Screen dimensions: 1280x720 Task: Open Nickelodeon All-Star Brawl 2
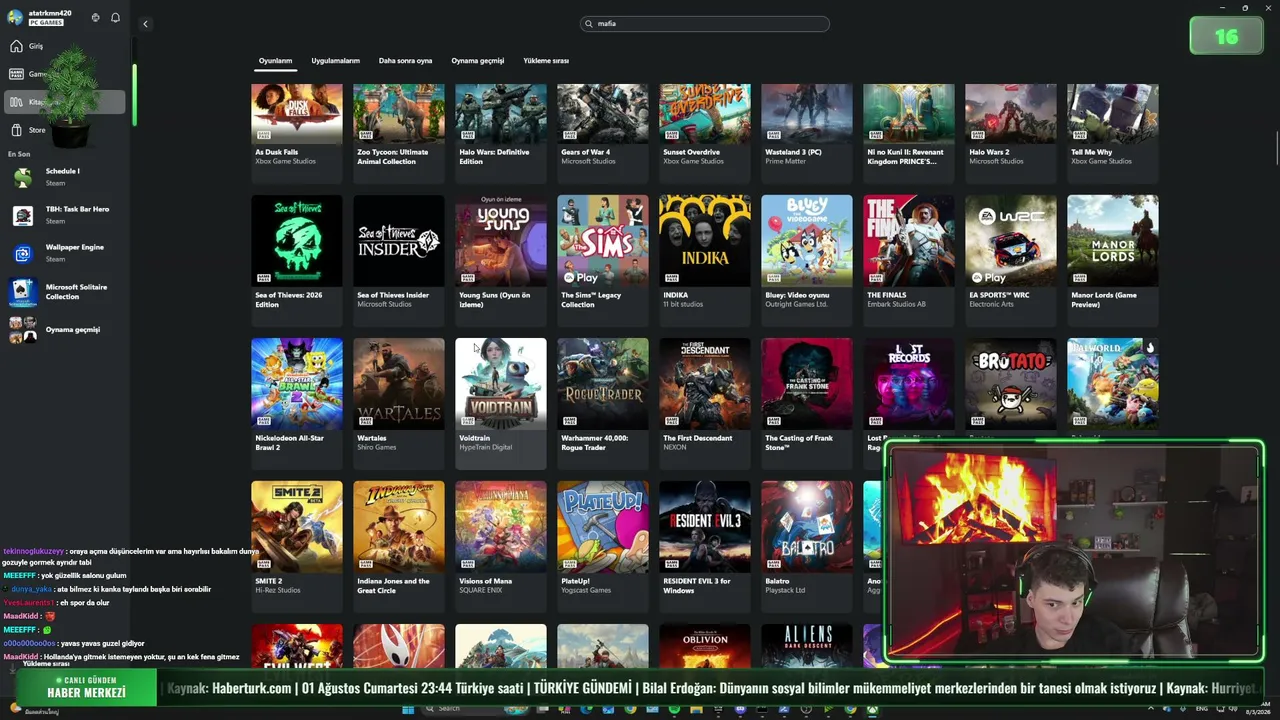click(x=297, y=403)
